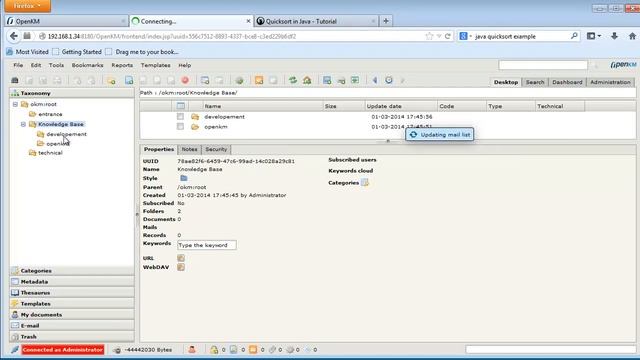Copy URL using the icon beside URL
The width and height of the screenshot is (640, 360).
tap(181, 258)
